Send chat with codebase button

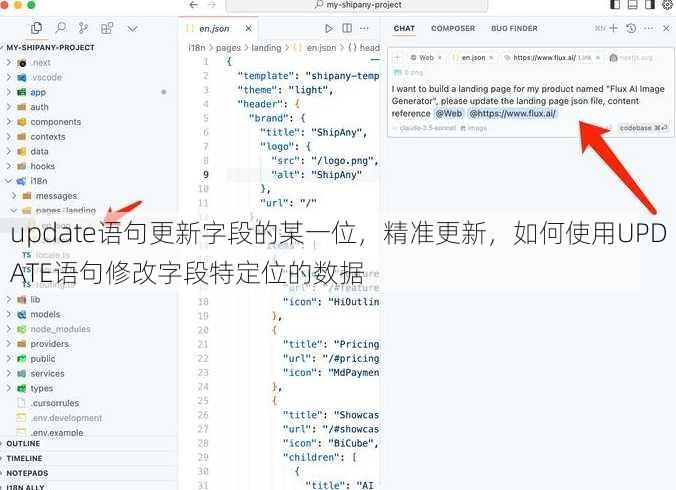tap(644, 128)
